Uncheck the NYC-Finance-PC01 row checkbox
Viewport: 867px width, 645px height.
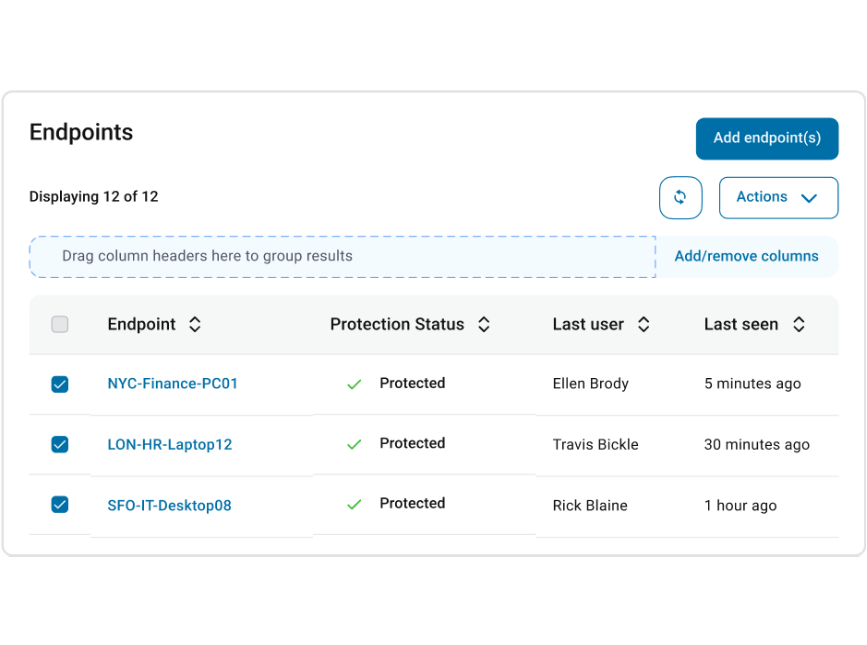(60, 384)
